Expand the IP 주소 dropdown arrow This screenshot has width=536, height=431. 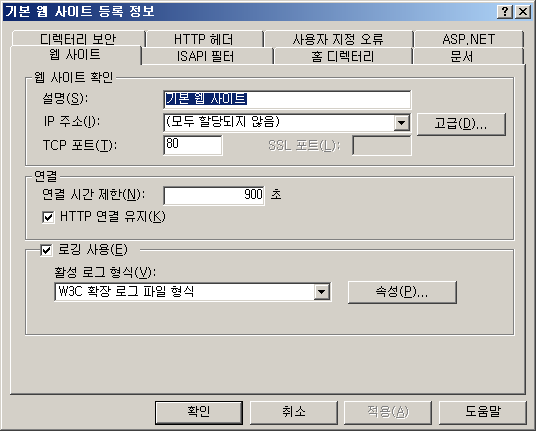coord(402,122)
